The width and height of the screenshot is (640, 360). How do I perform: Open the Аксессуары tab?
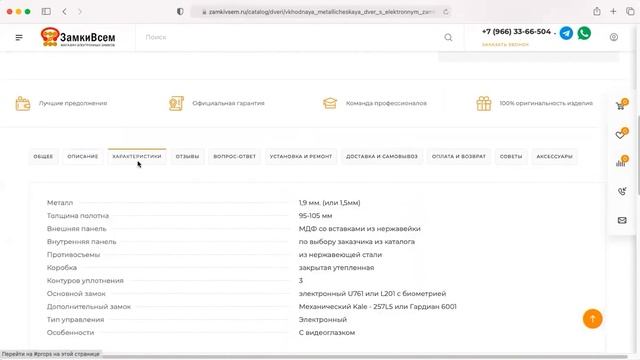pyautogui.click(x=554, y=156)
